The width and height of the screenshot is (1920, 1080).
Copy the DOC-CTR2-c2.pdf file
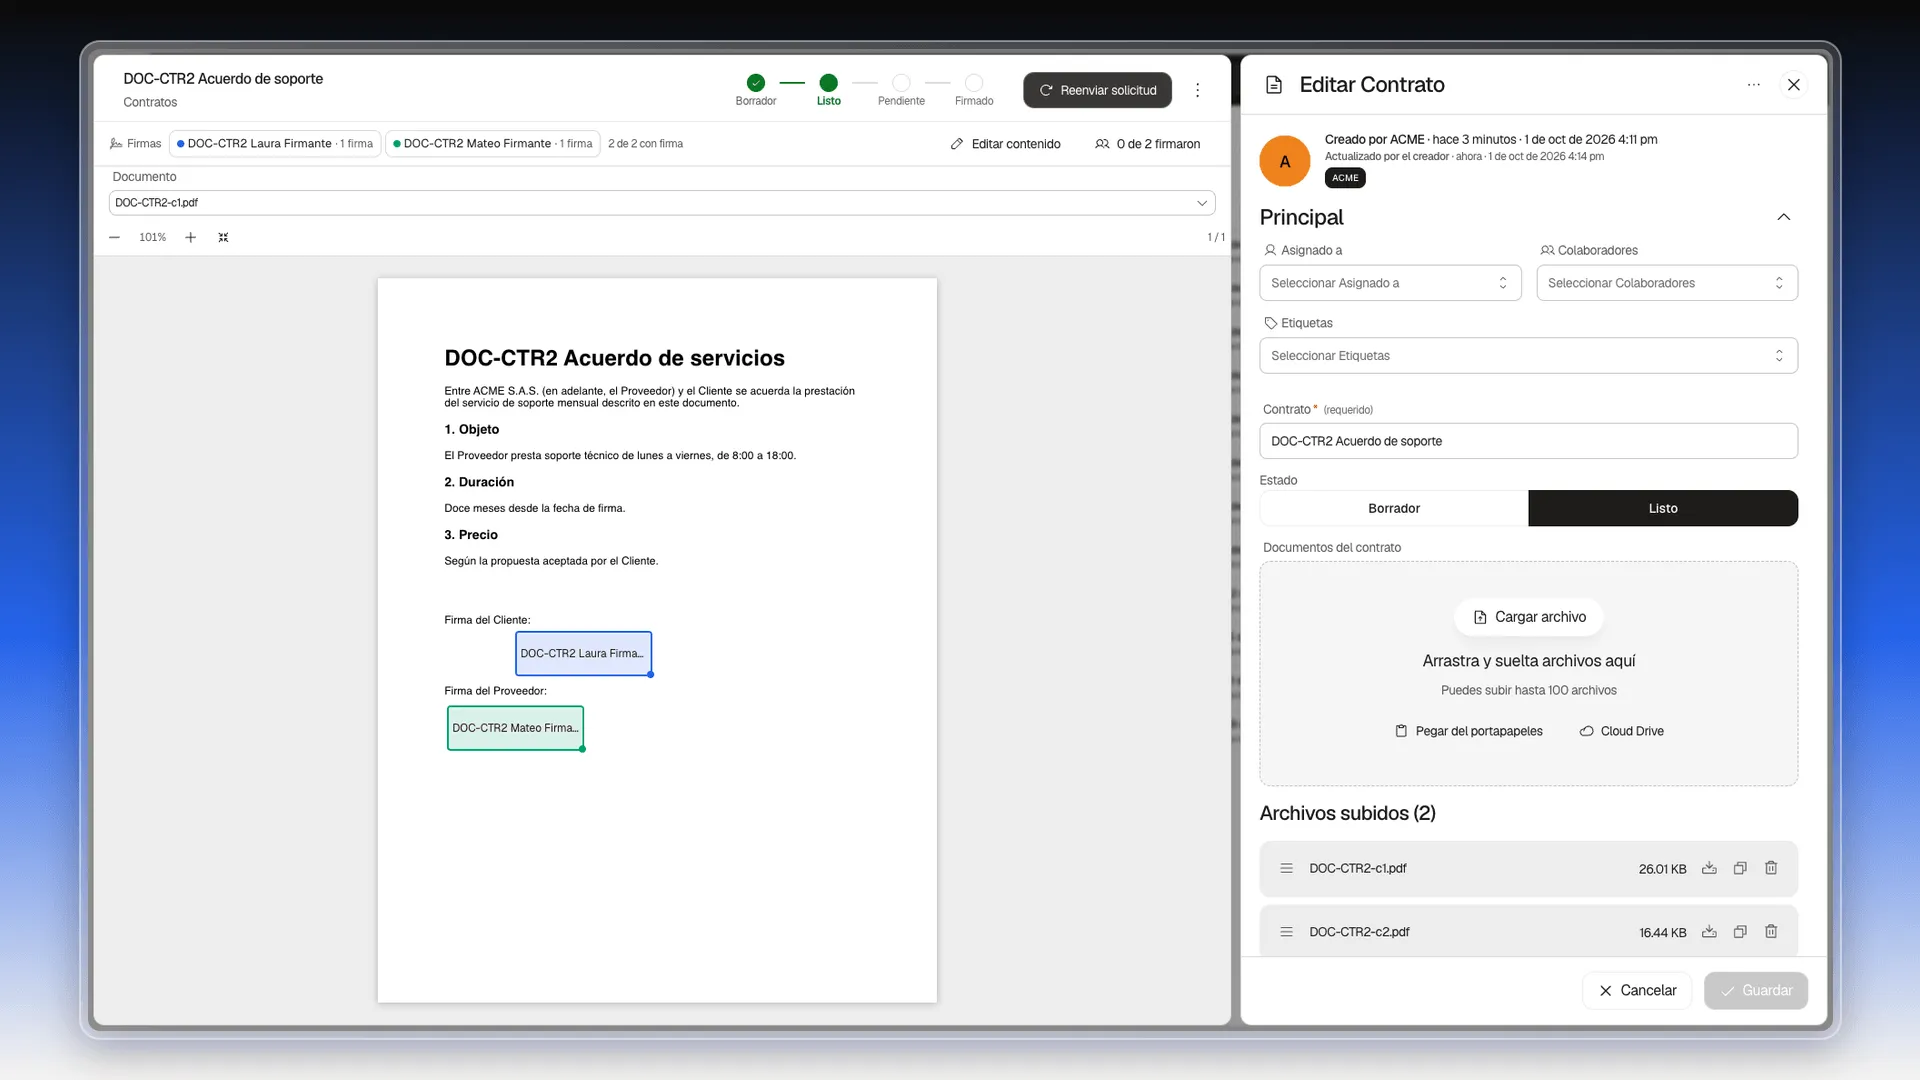[1740, 932]
